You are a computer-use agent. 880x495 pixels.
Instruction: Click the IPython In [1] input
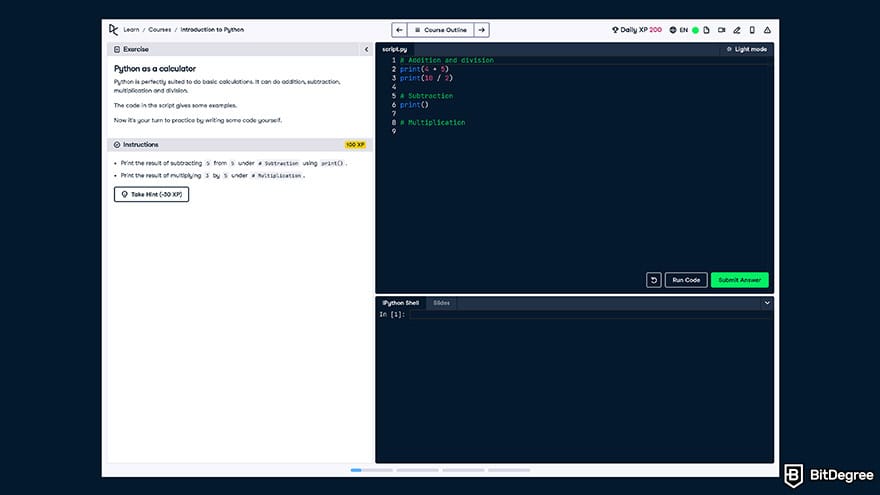(590, 314)
